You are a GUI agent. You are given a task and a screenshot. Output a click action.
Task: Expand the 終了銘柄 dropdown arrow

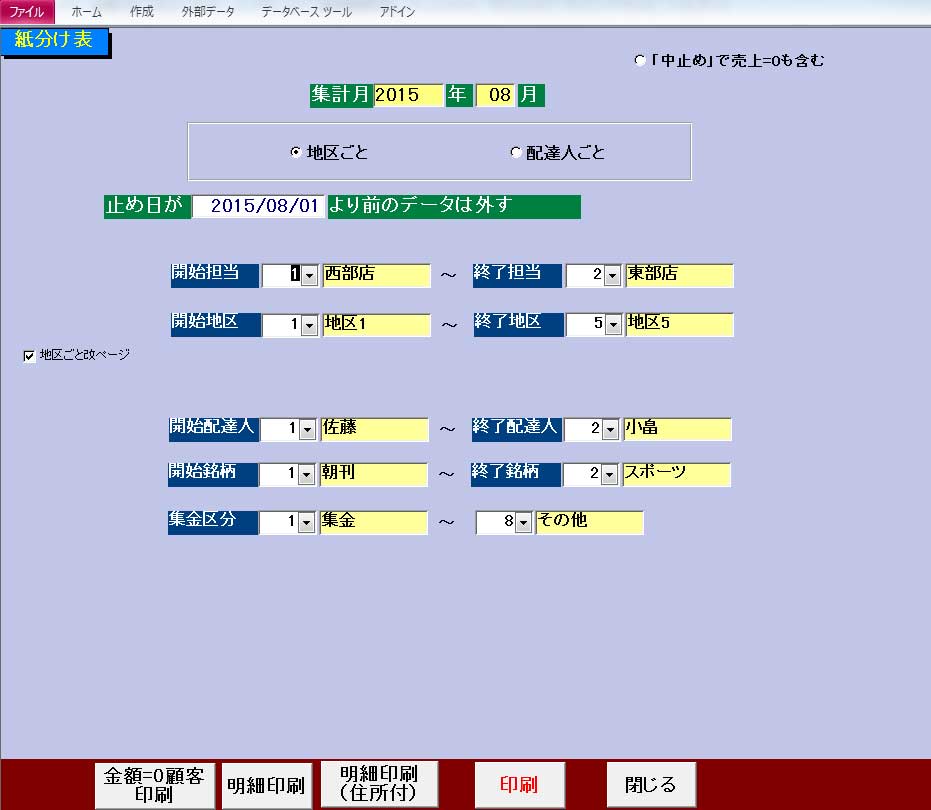(609, 474)
